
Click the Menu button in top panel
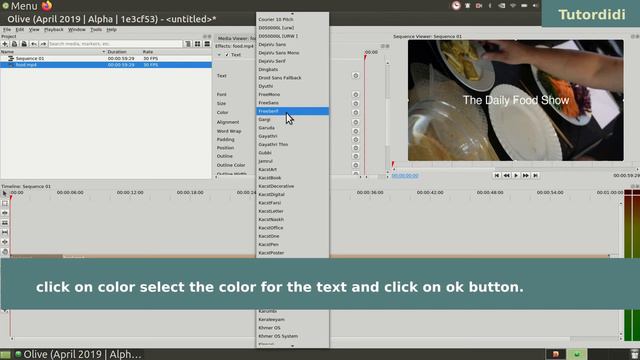[20, 6]
